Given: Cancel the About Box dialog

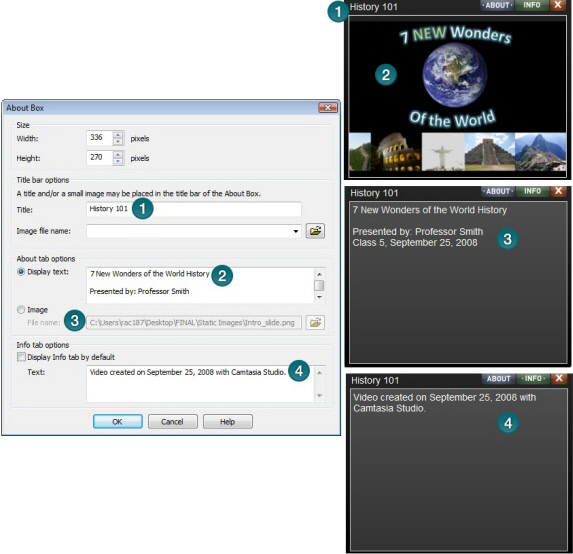Looking at the screenshot, I should [x=172, y=421].
